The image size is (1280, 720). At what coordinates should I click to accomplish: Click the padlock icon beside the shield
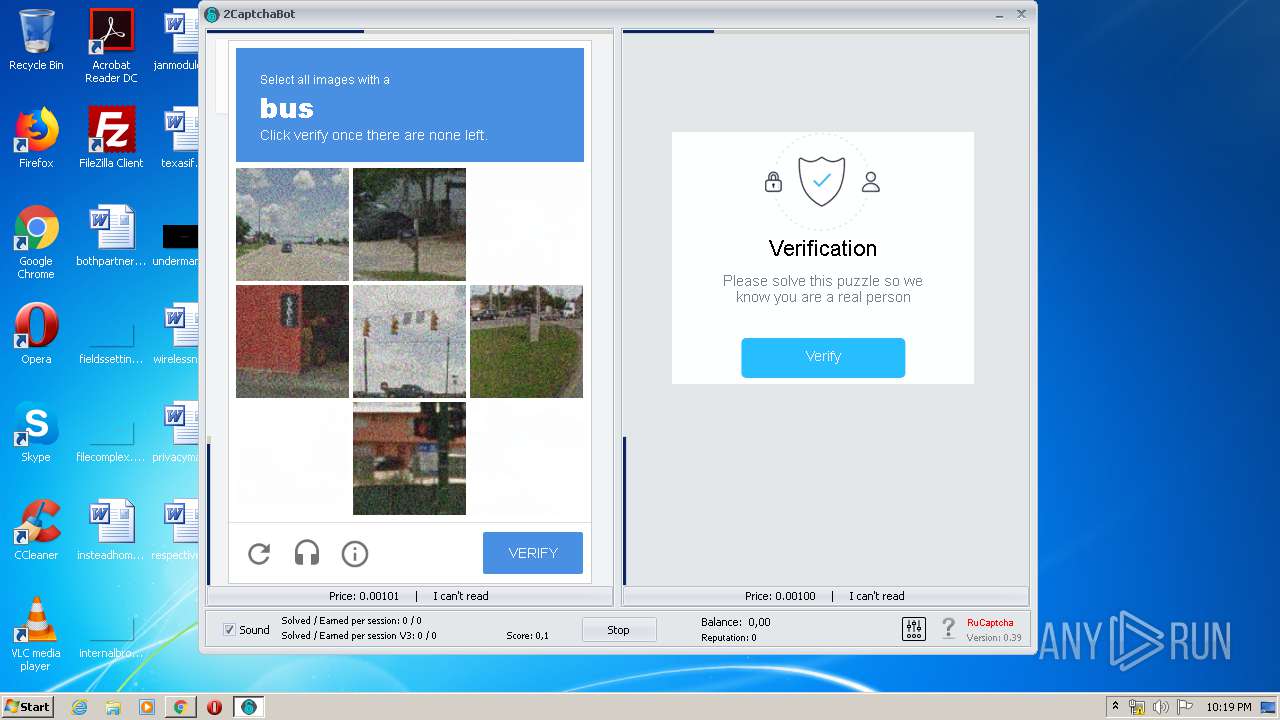pos(773,181)
